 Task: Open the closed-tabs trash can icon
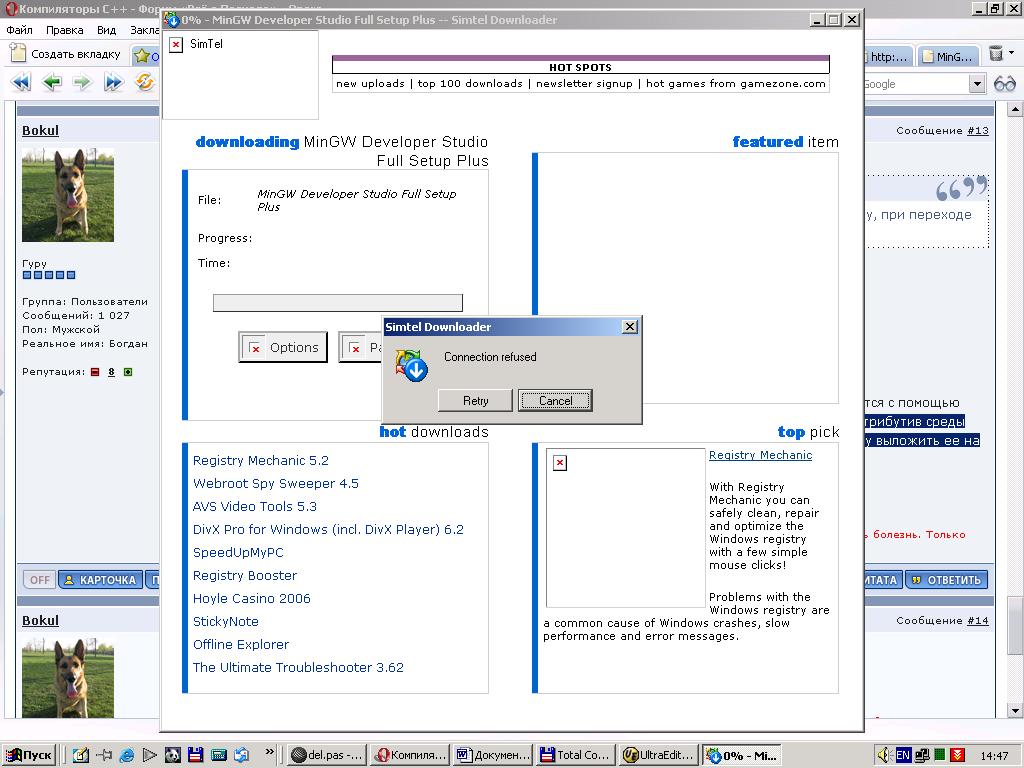[x=996, y=55]
